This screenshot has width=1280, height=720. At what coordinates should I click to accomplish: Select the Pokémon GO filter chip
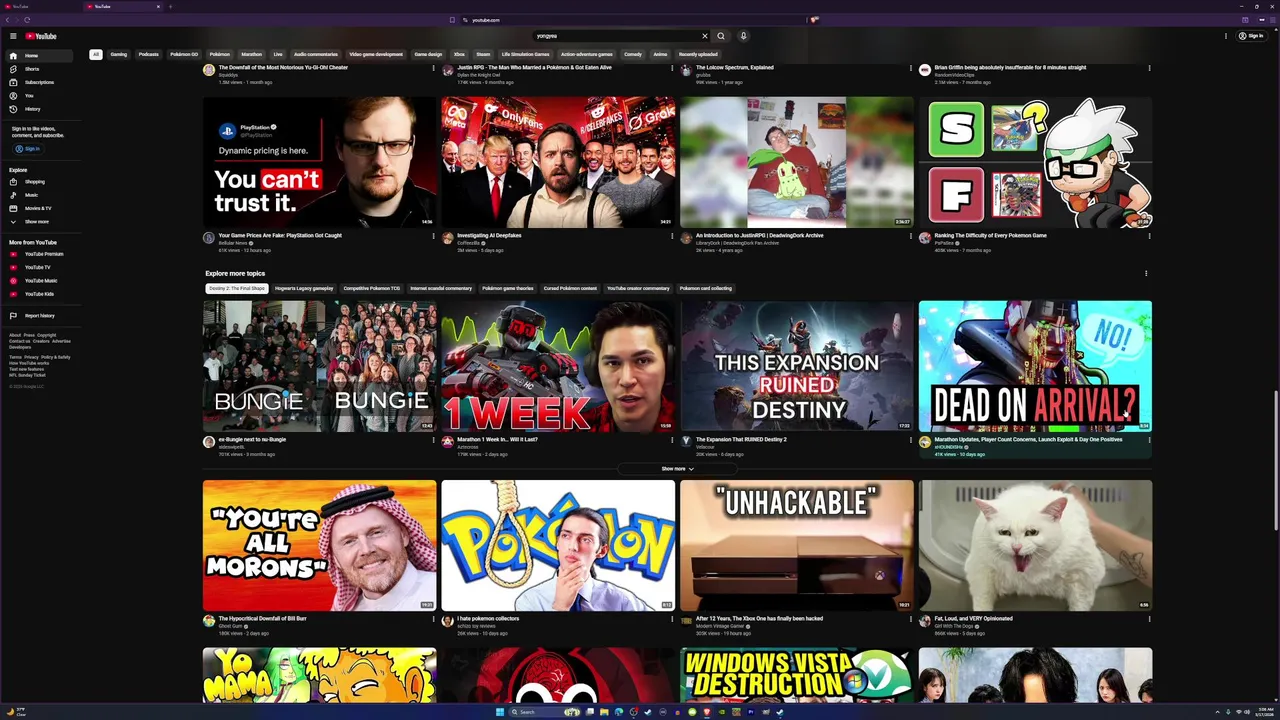[184, 54]
